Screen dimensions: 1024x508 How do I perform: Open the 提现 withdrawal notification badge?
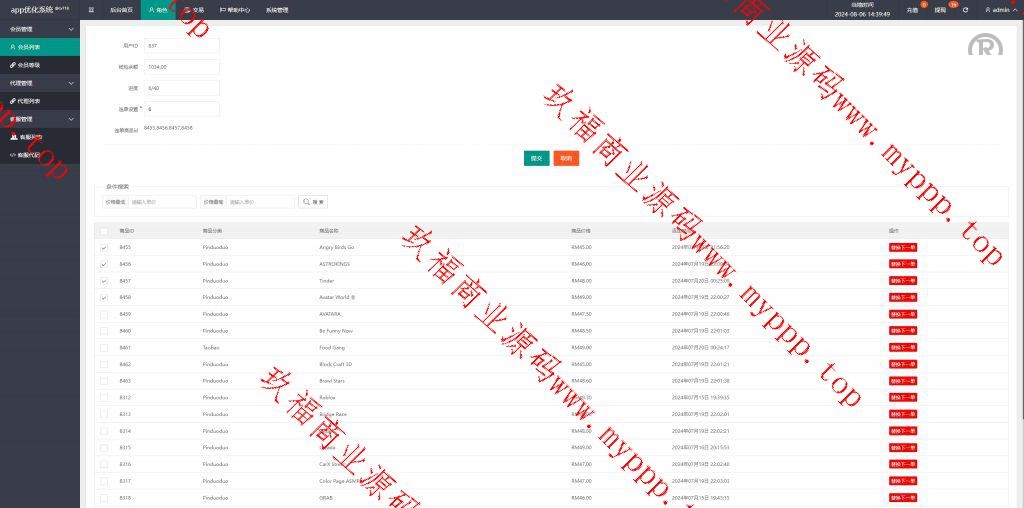pos(940,9)
